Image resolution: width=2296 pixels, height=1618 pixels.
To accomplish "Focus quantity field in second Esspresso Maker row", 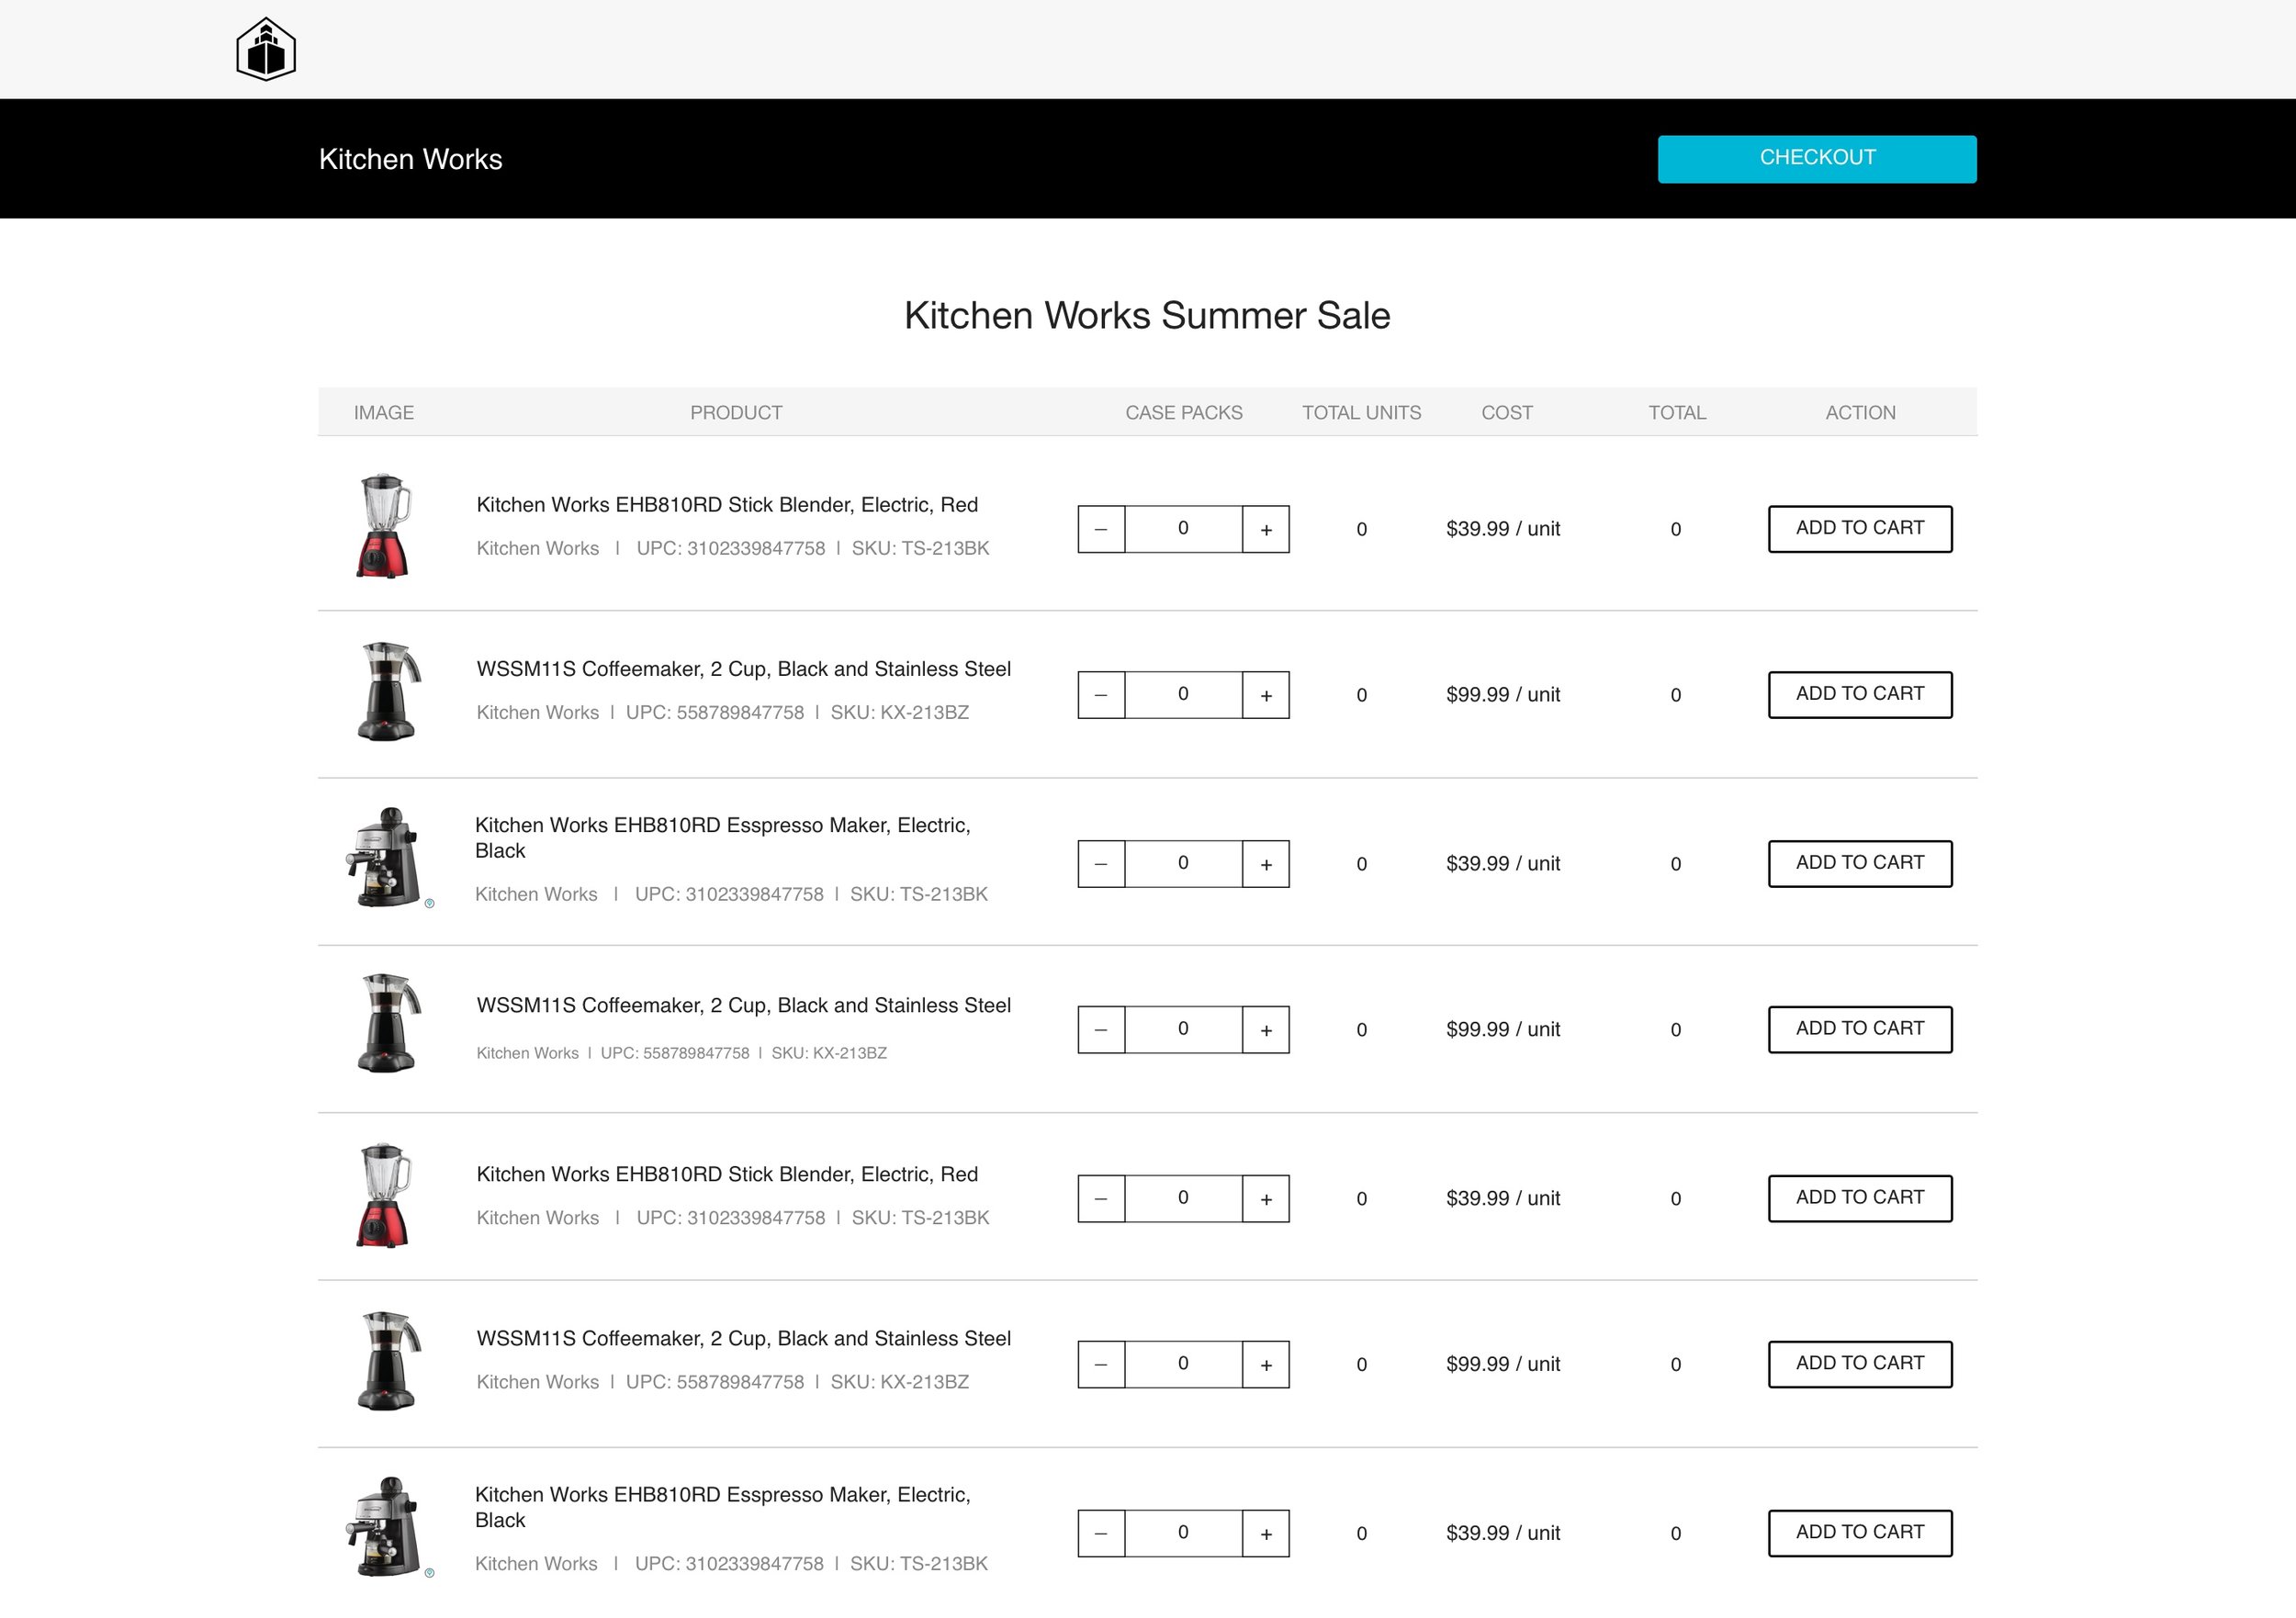I will (1183, 1534).
